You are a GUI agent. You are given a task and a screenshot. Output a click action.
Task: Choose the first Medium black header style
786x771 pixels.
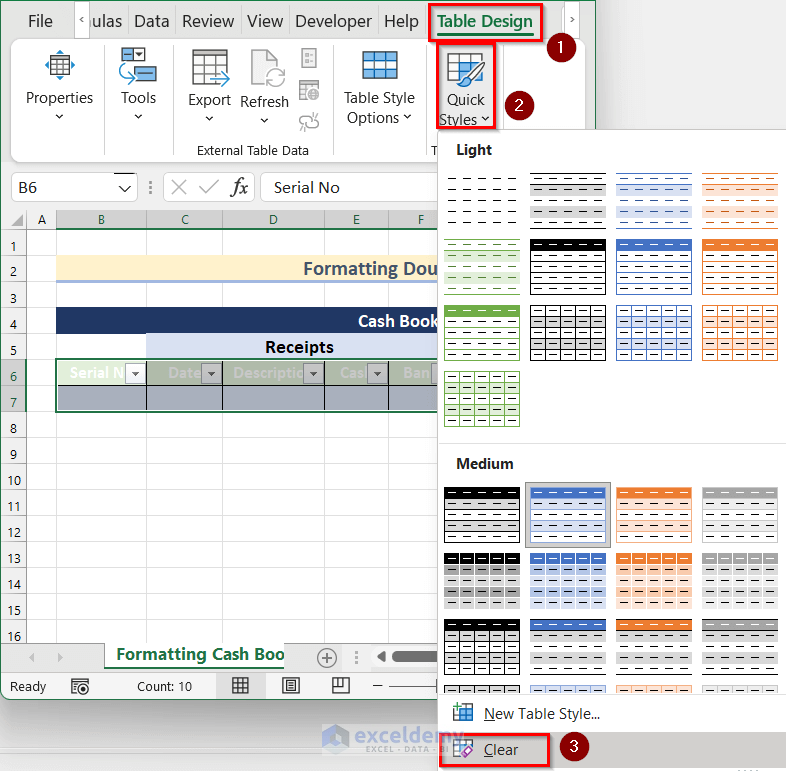pos(482,515)
